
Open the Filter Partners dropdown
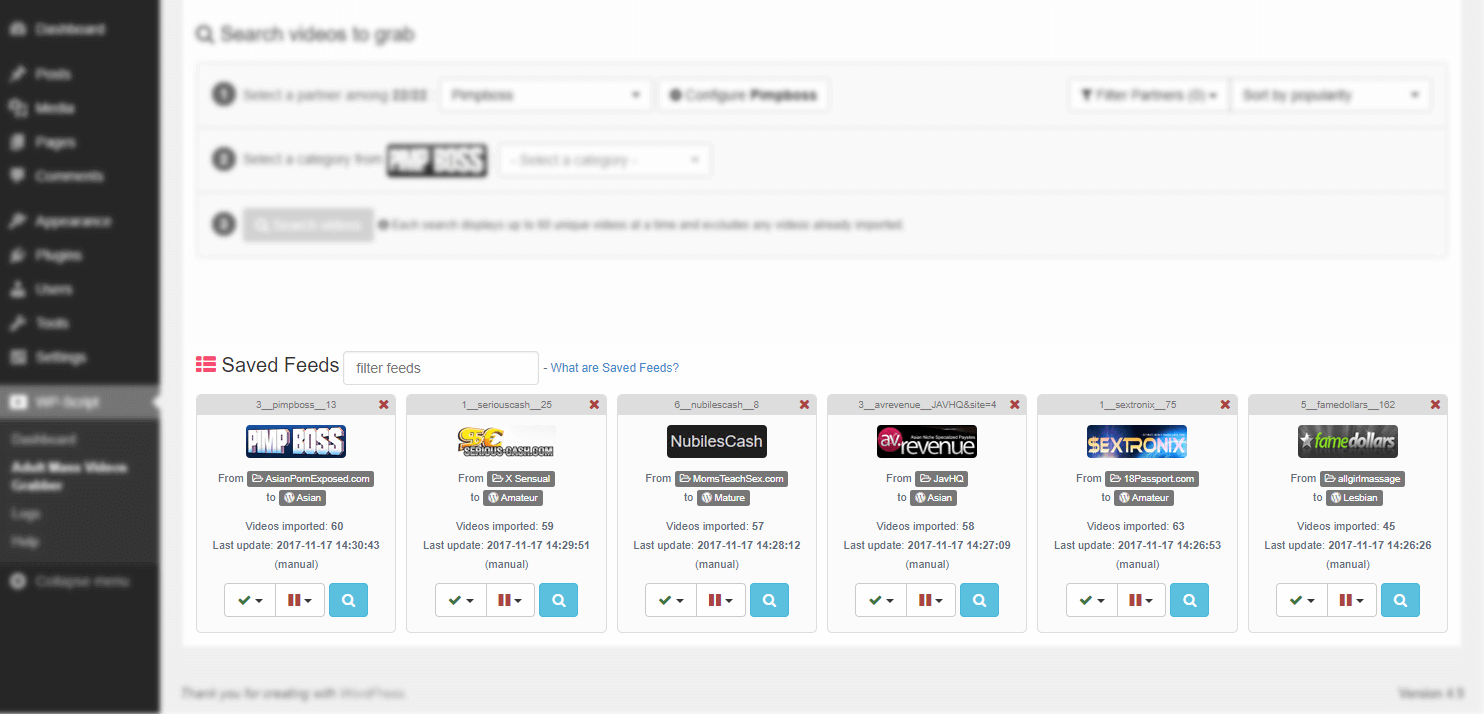[1149, 95]
